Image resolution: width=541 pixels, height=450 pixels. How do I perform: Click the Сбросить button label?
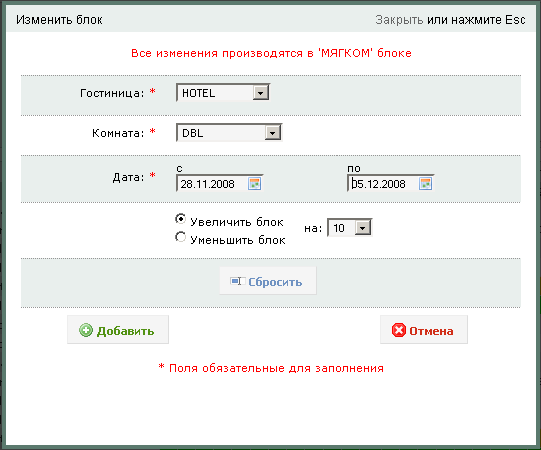pos(275,282)
